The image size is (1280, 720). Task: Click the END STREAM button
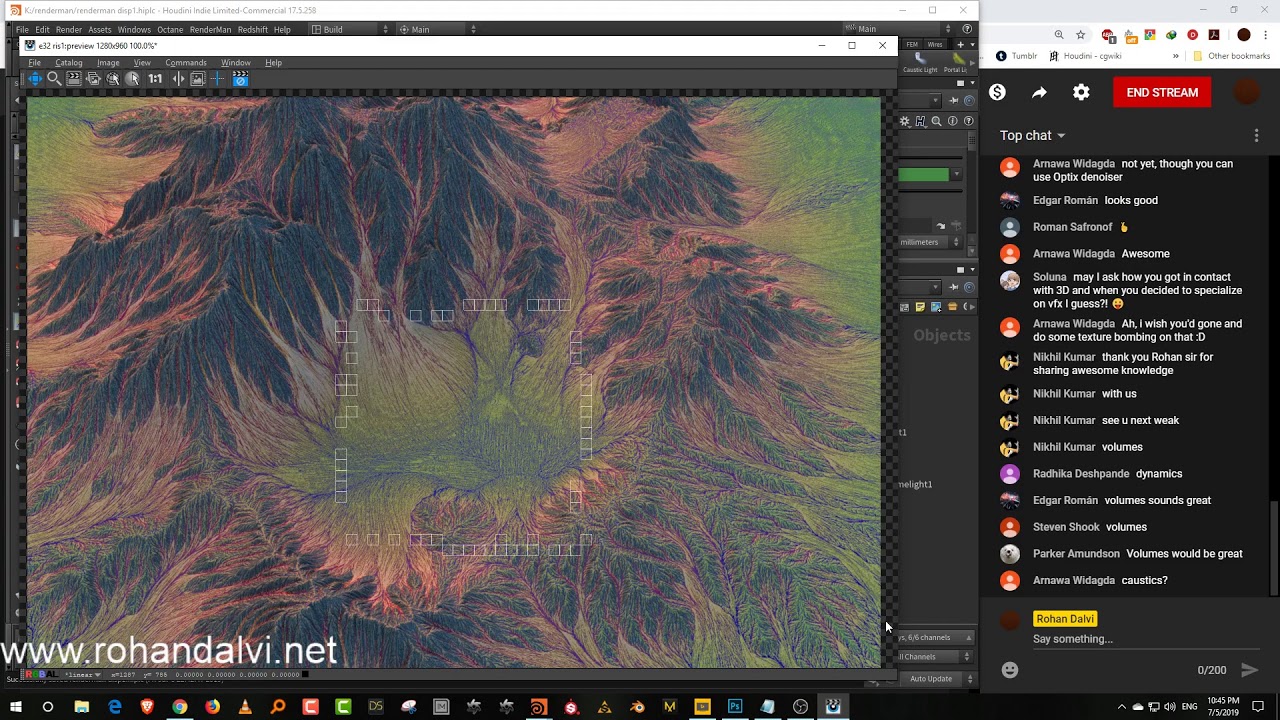pyautogui.click(x=1162, y=92)
